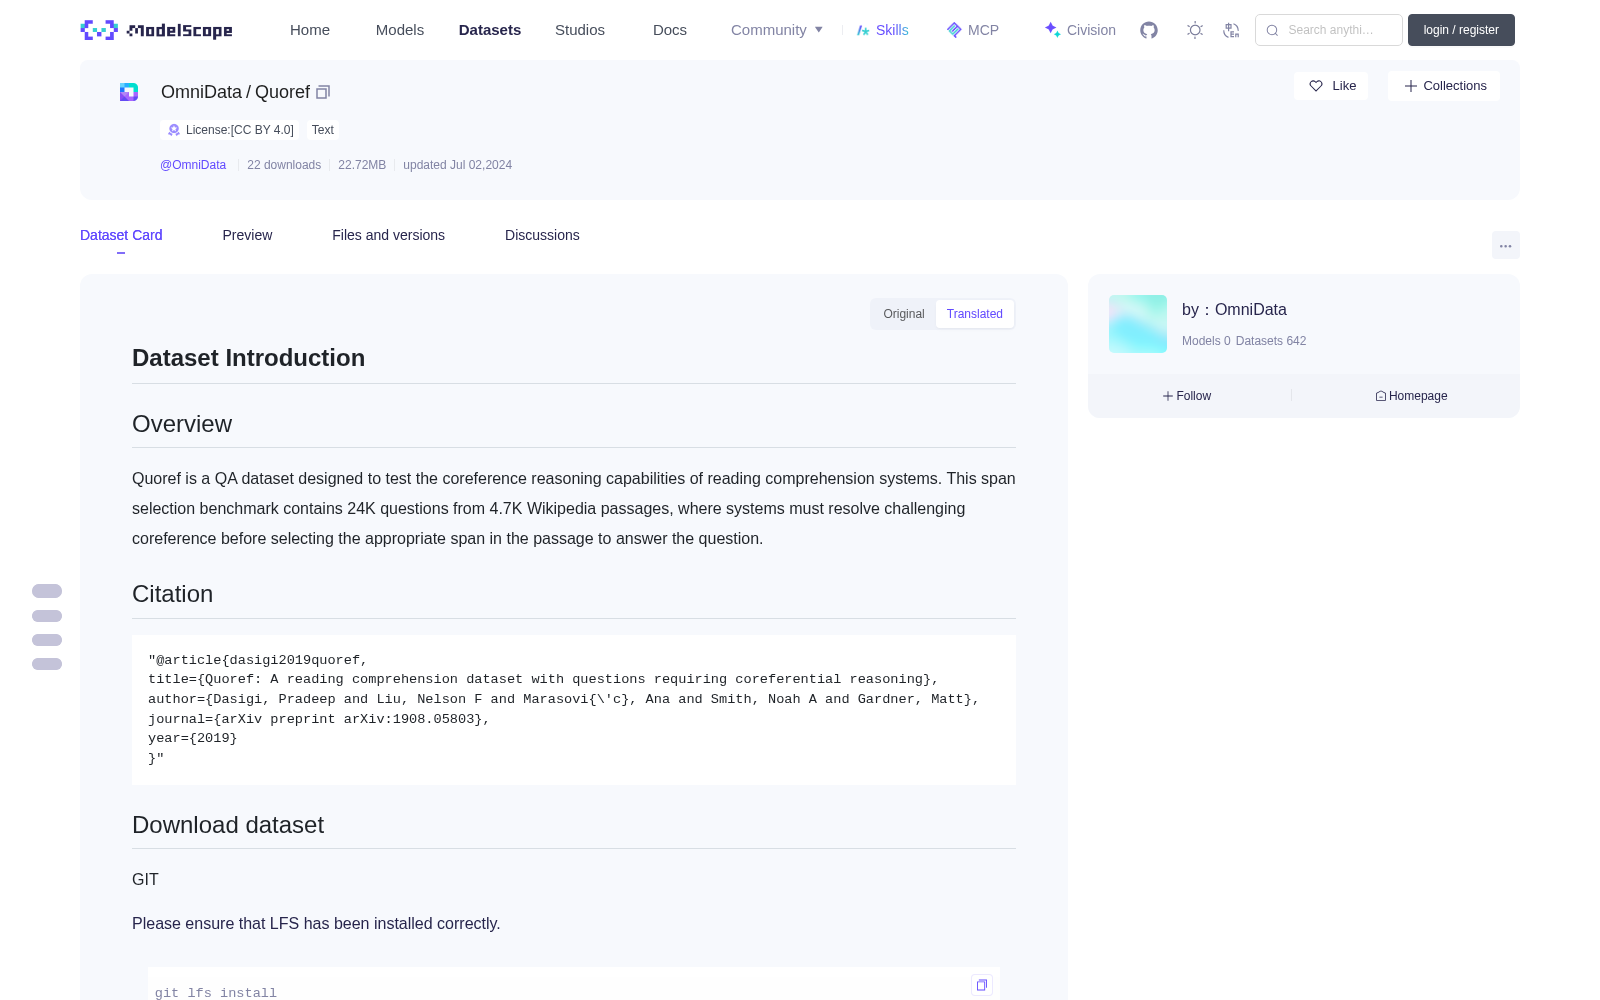Click the License:[CC BY 4.0] tag
This screenshot has height=1000, width=1600.
[x=230, y=130]
